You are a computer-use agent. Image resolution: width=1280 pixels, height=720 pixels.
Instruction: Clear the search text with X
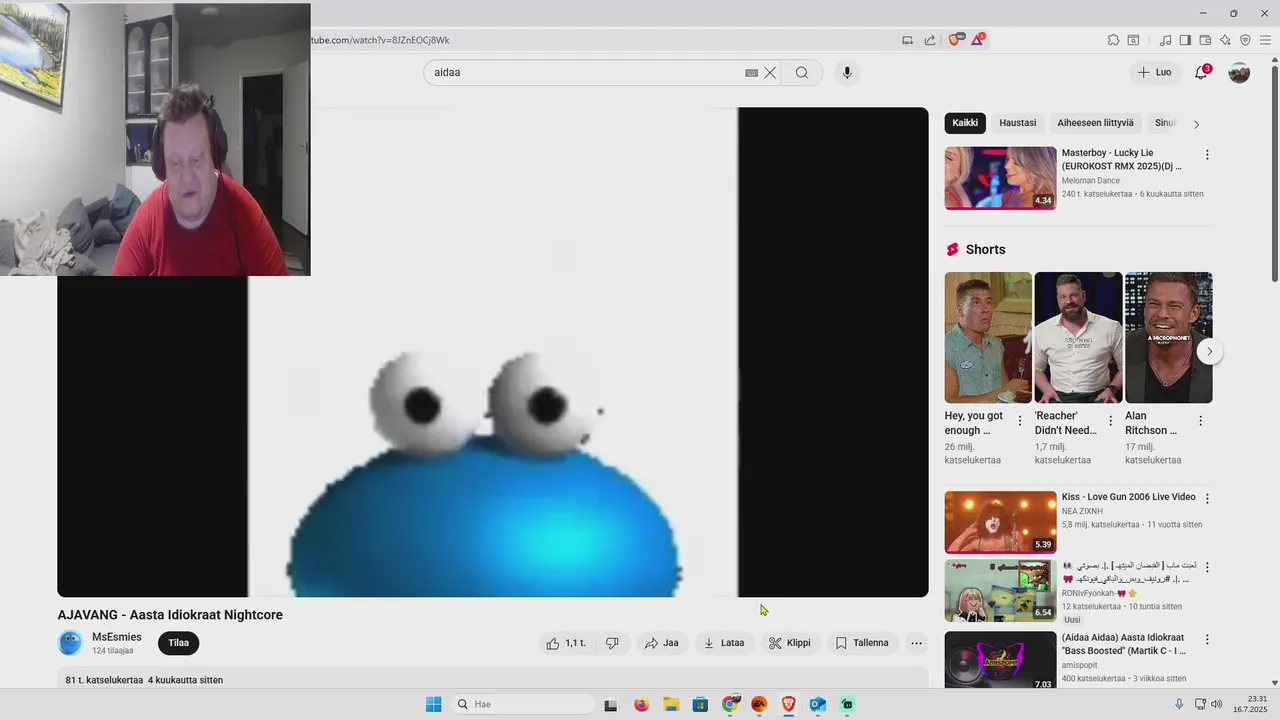point(770,72)
